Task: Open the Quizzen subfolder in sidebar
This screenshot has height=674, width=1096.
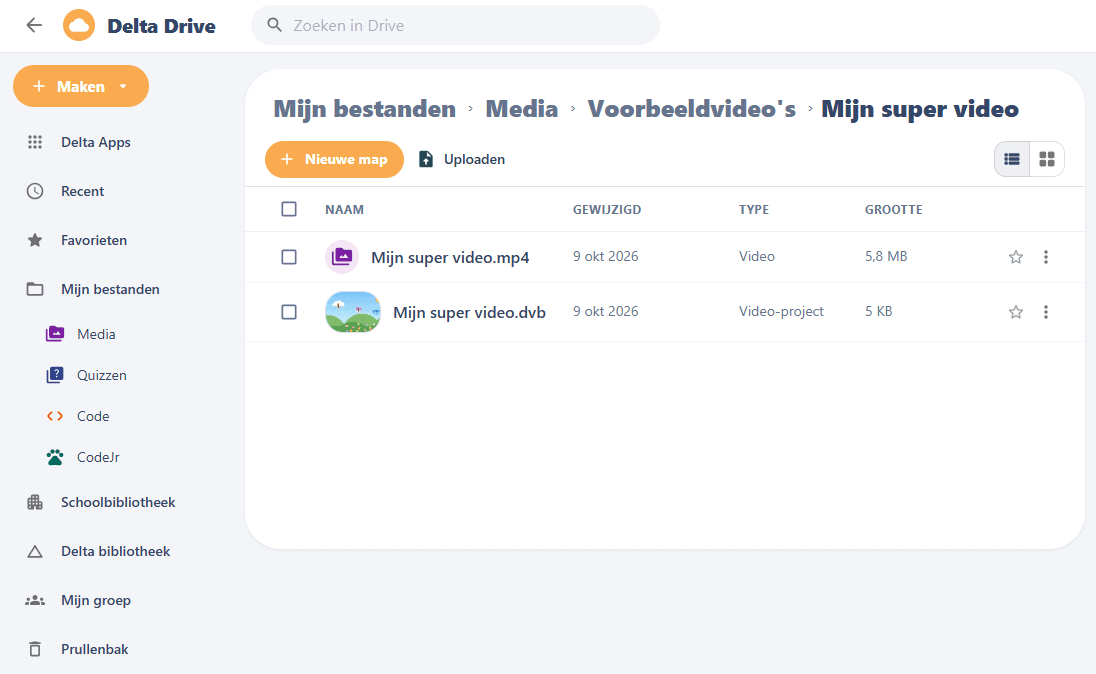Action: (x=101, y=375)
